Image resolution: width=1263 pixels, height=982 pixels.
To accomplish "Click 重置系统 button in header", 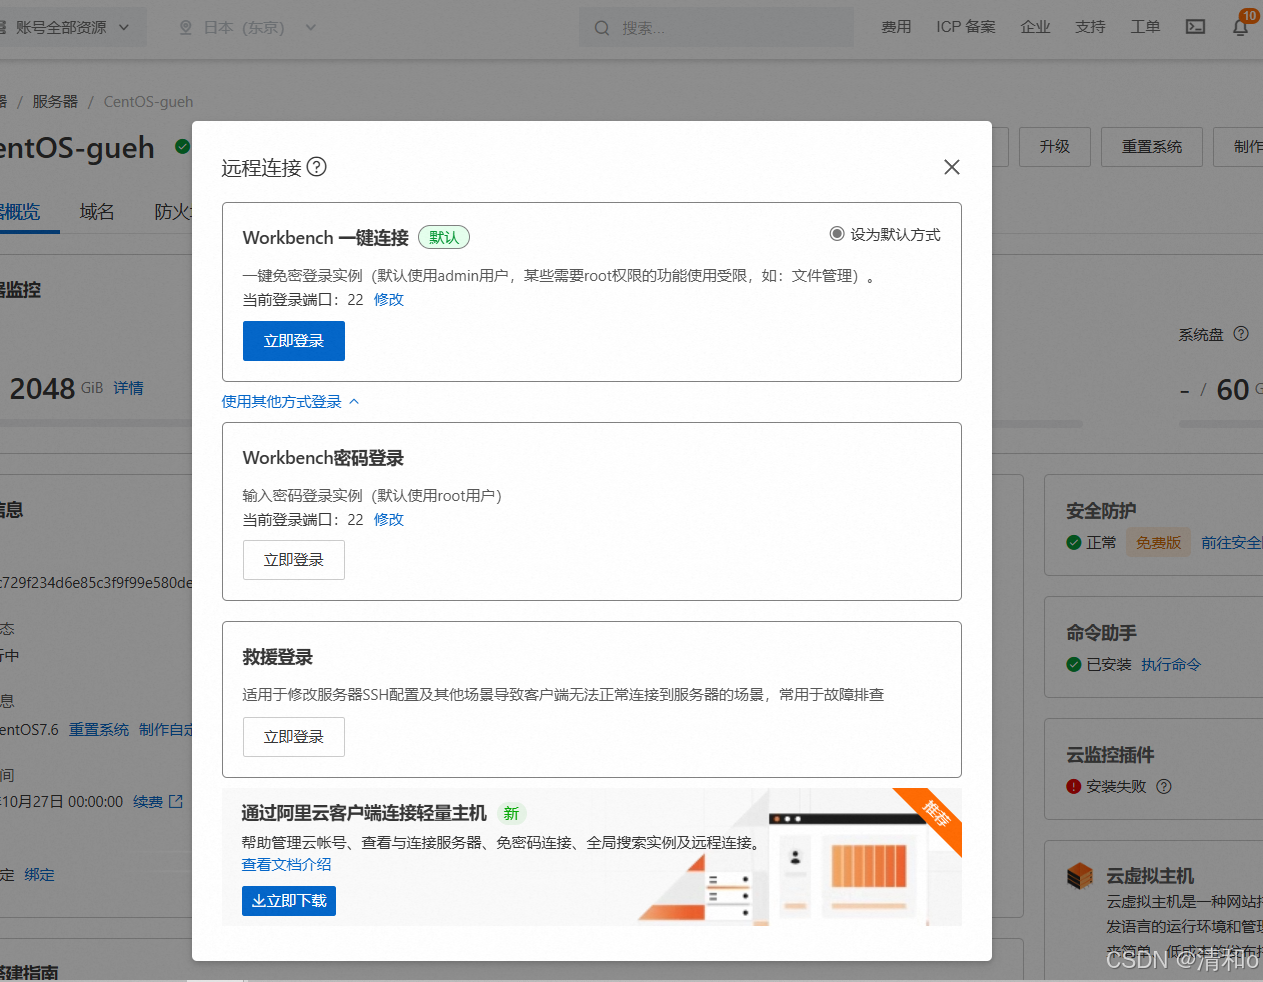I will (1152, 147).
